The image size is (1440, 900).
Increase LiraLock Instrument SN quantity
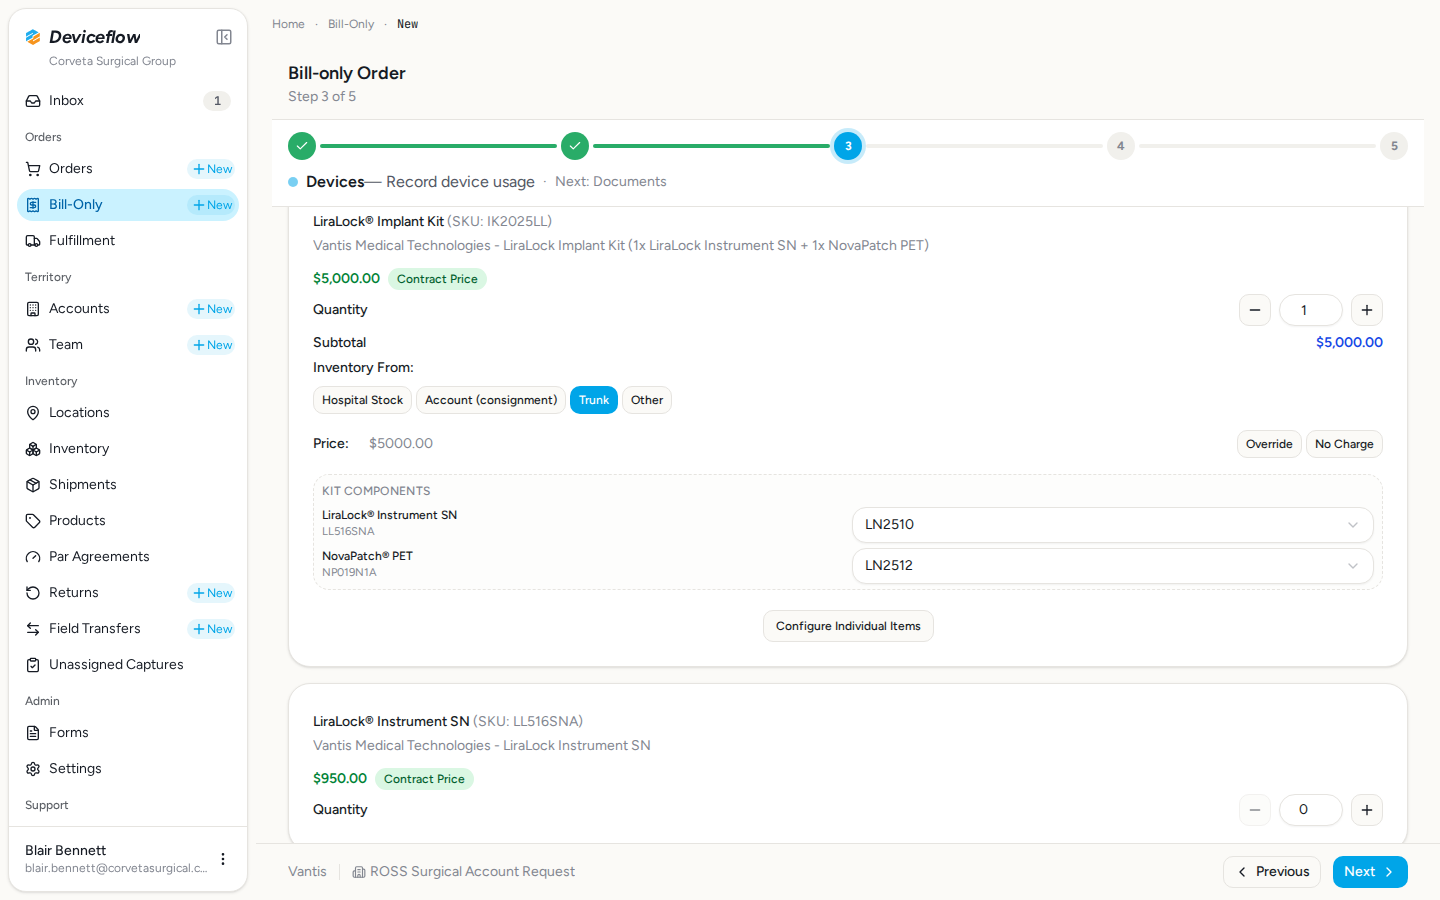[1367, 810]
